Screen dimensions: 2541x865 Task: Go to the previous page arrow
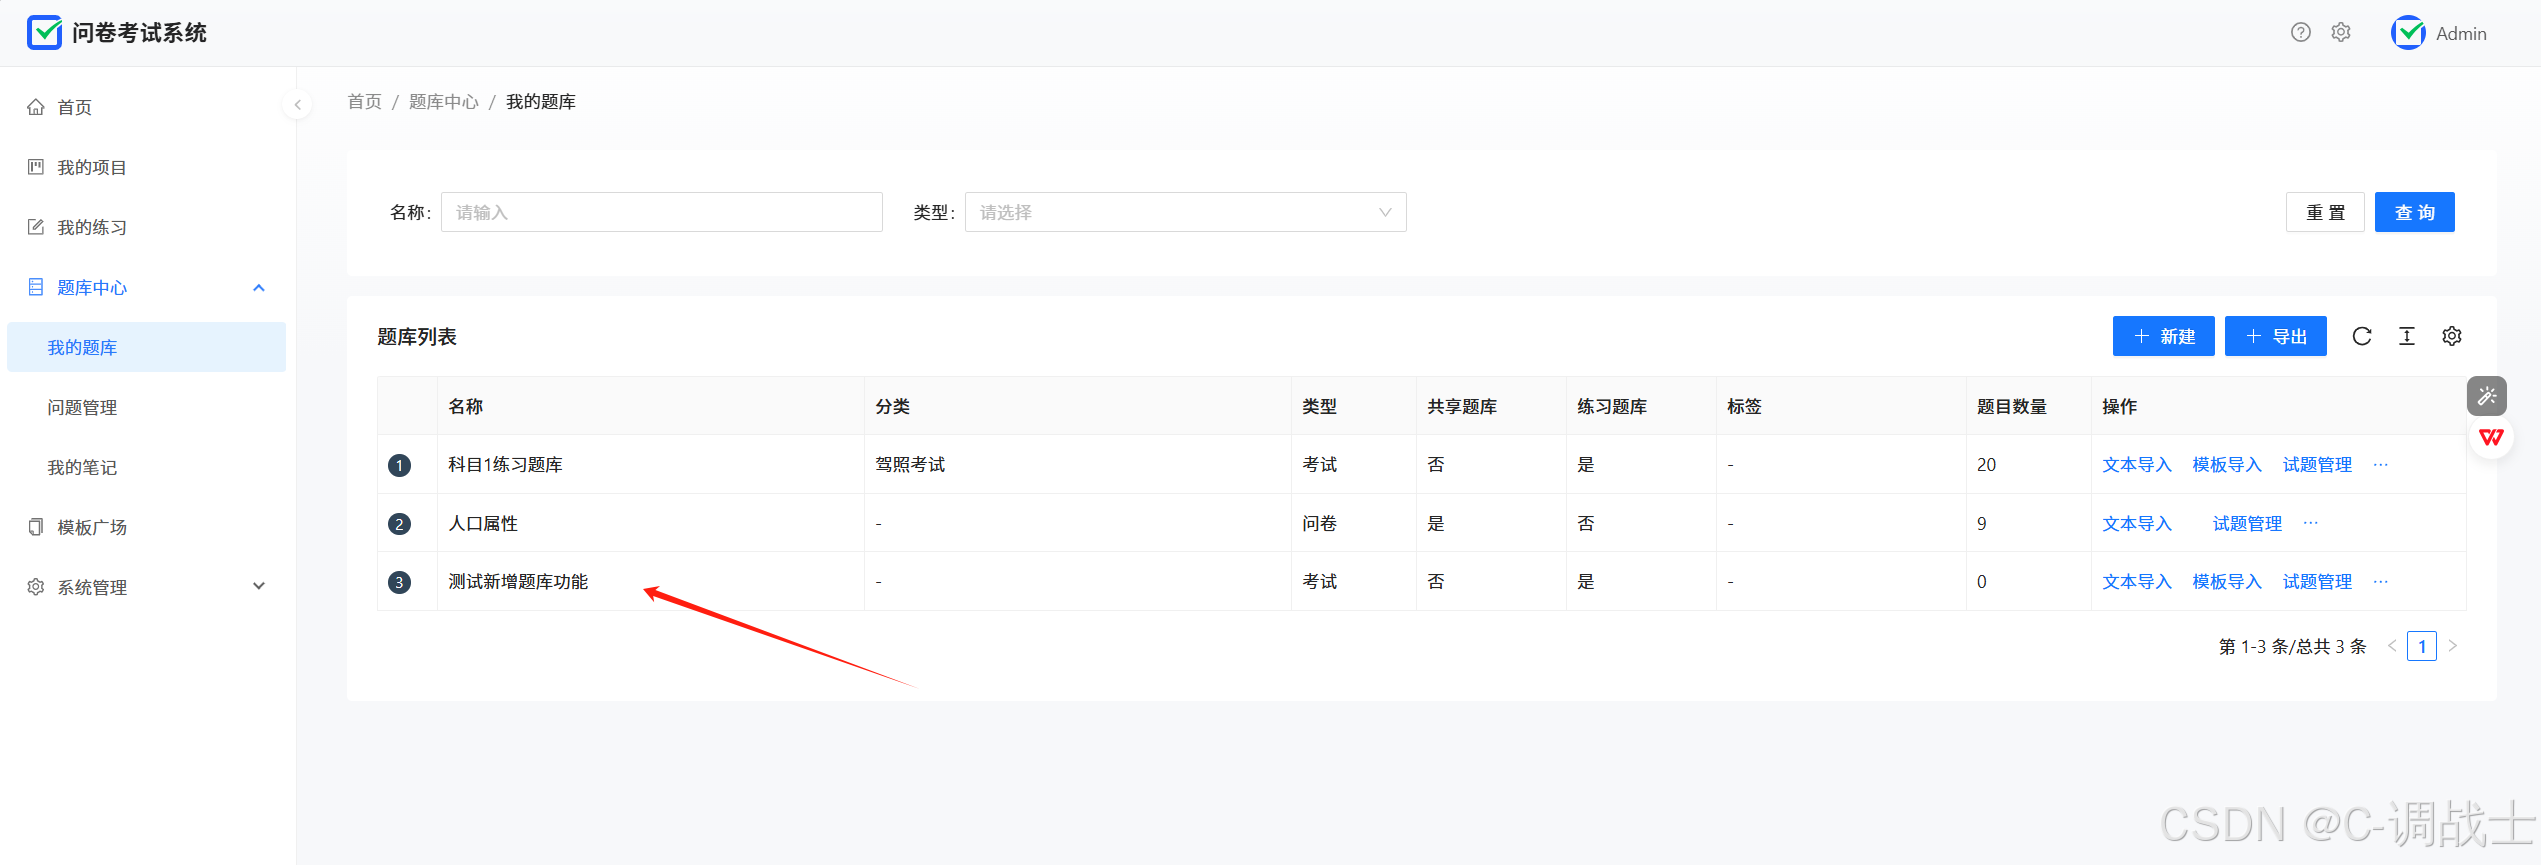[2392, 646]
